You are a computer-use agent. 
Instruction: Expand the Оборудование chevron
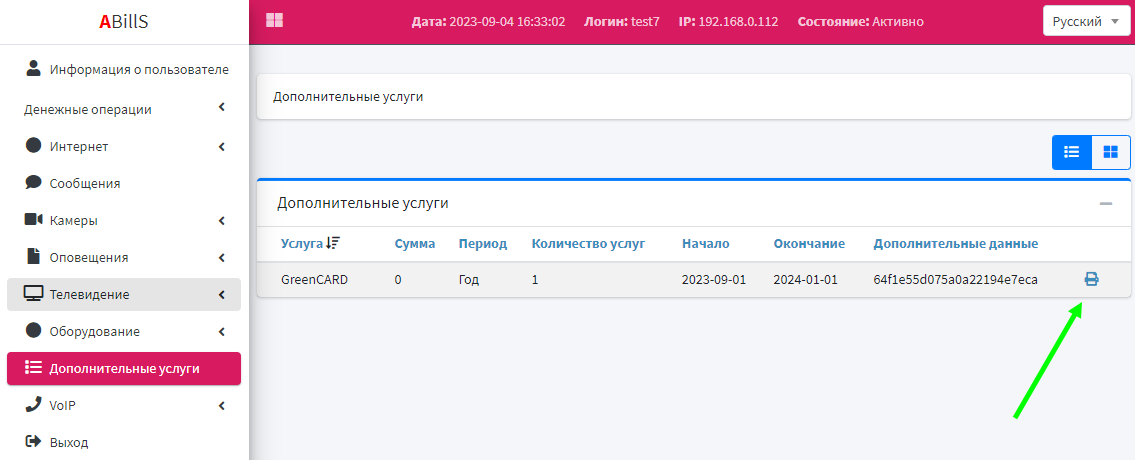point(221,331)
